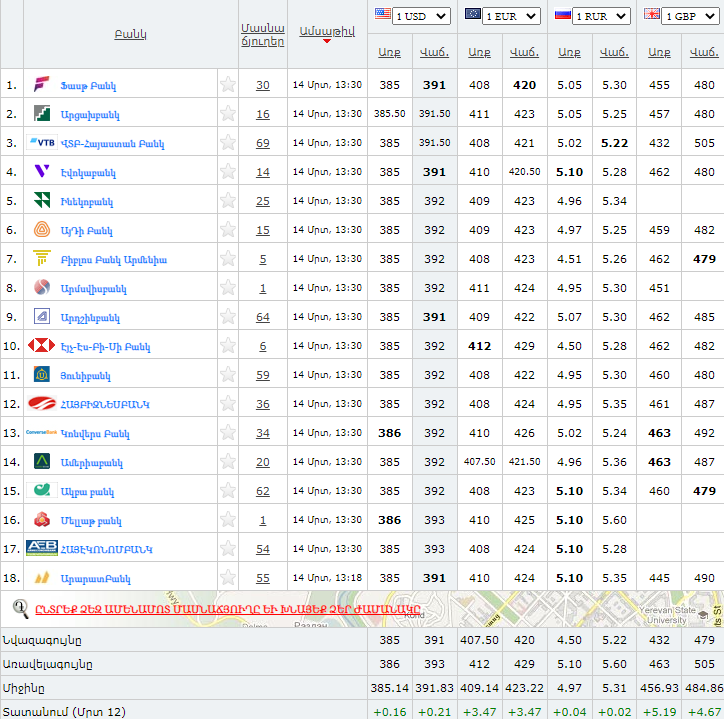Screen dimensions: 724x719
Task: Sort by the bank name column header
Action: (131, 34)
